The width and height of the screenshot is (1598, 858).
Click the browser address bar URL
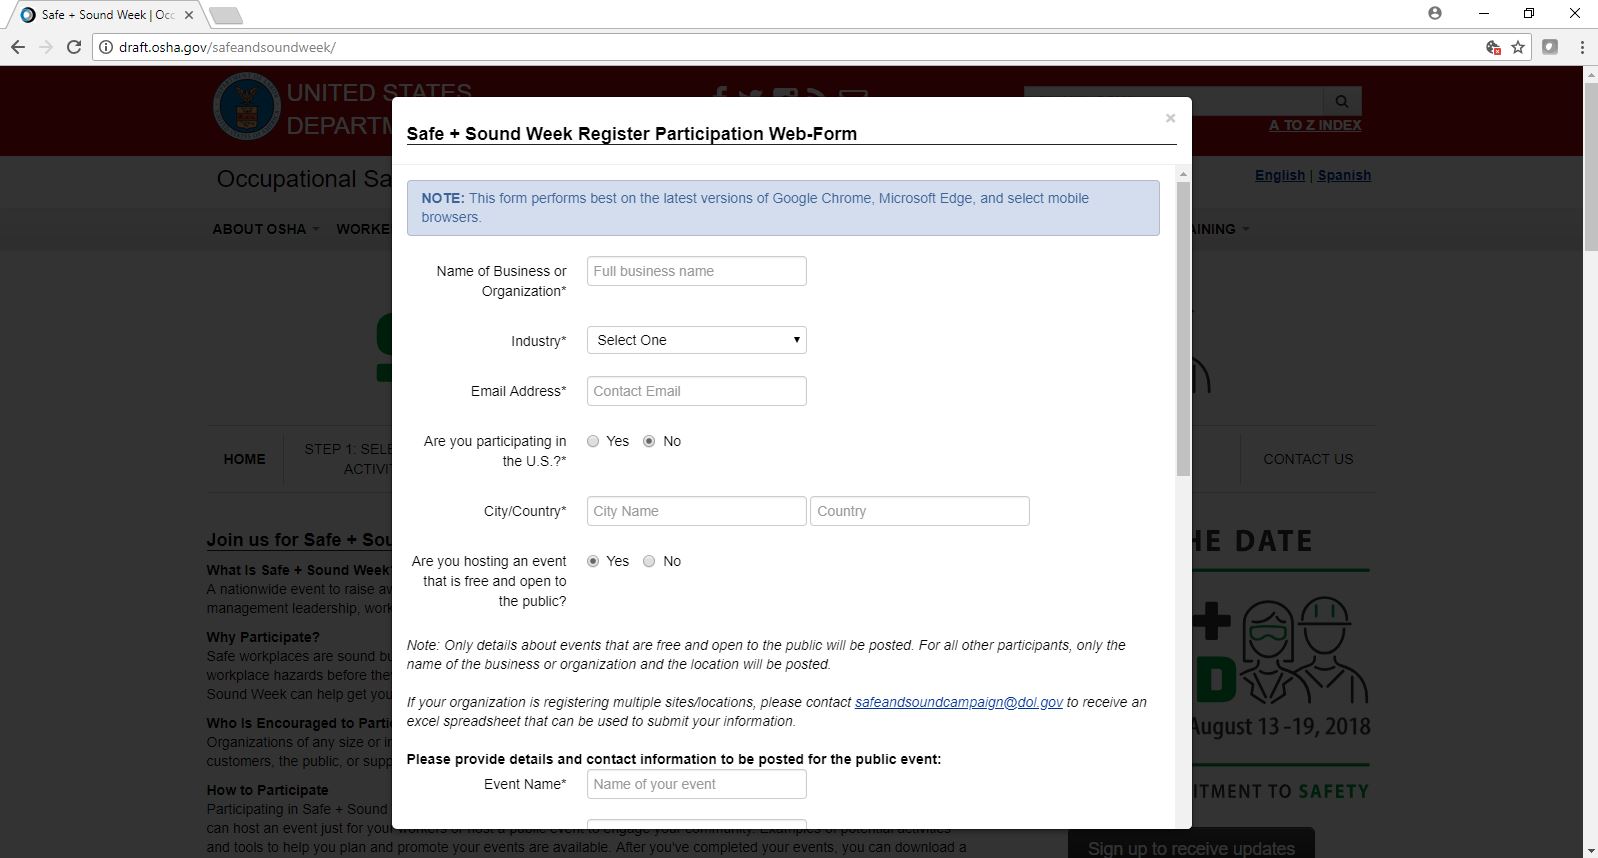pyautogui.click(x=227, y=47)
